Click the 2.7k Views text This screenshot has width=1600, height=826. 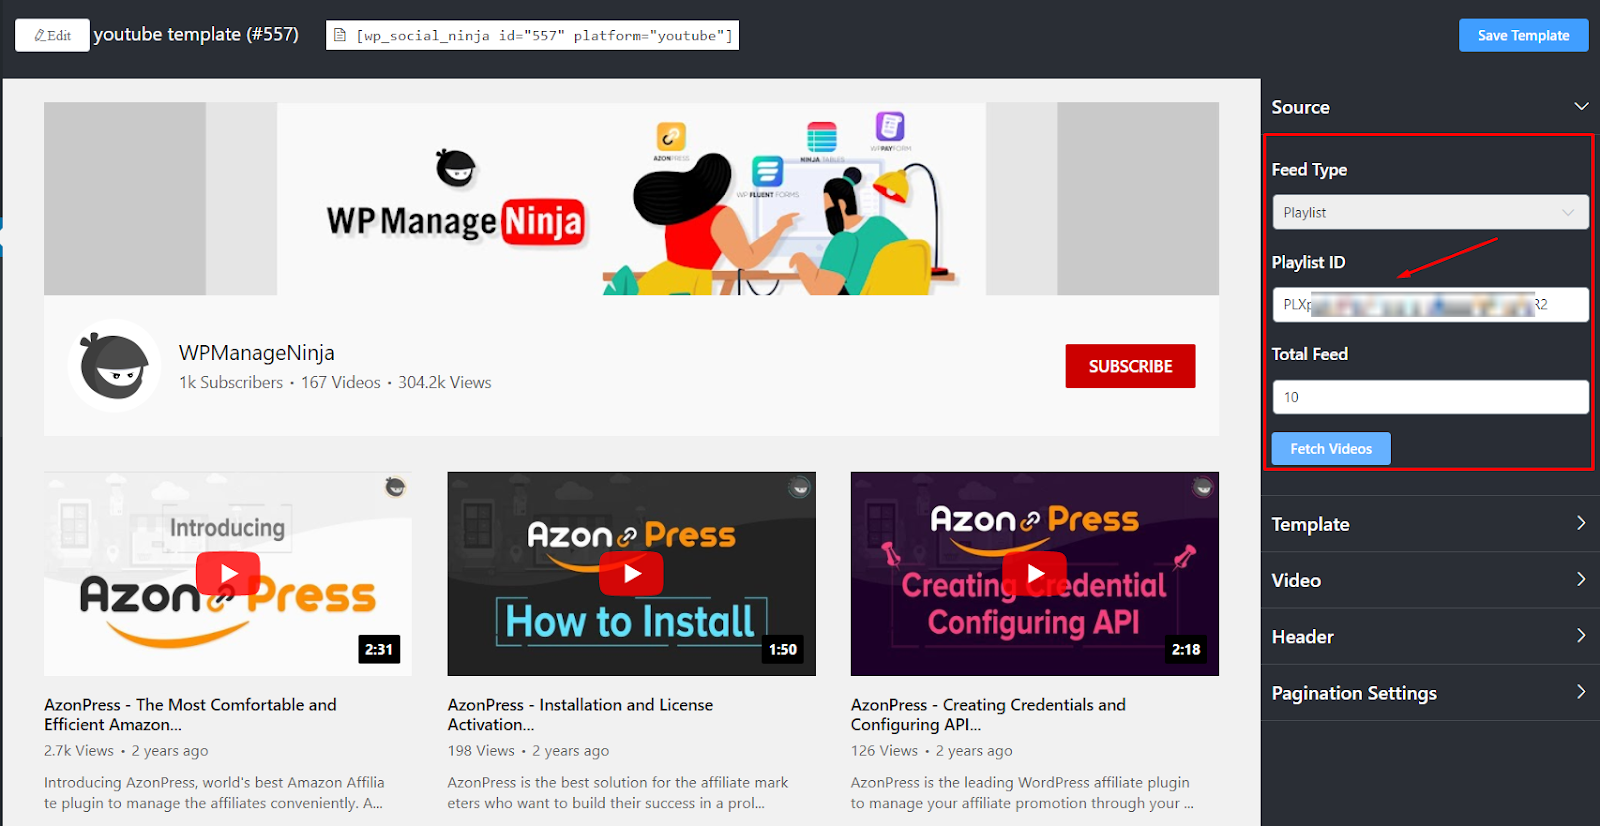point(79,750)
